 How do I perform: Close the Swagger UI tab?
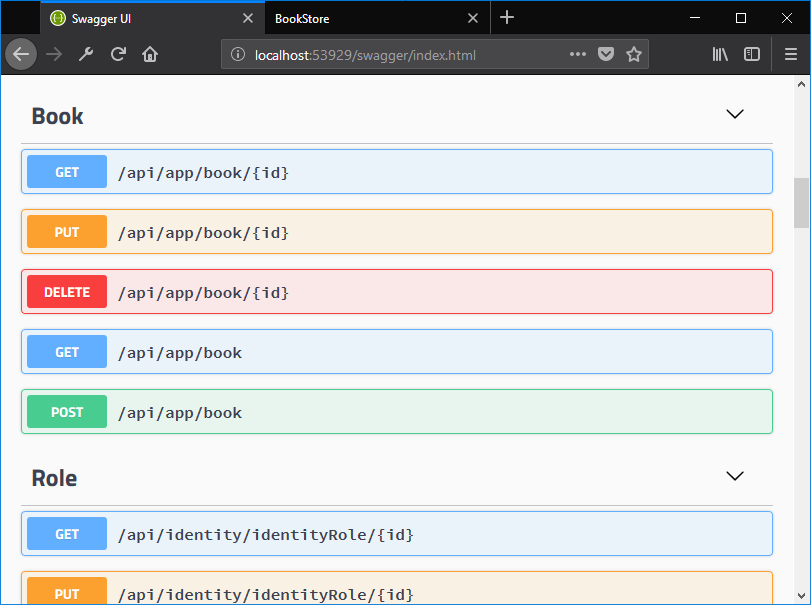[248, 18]
